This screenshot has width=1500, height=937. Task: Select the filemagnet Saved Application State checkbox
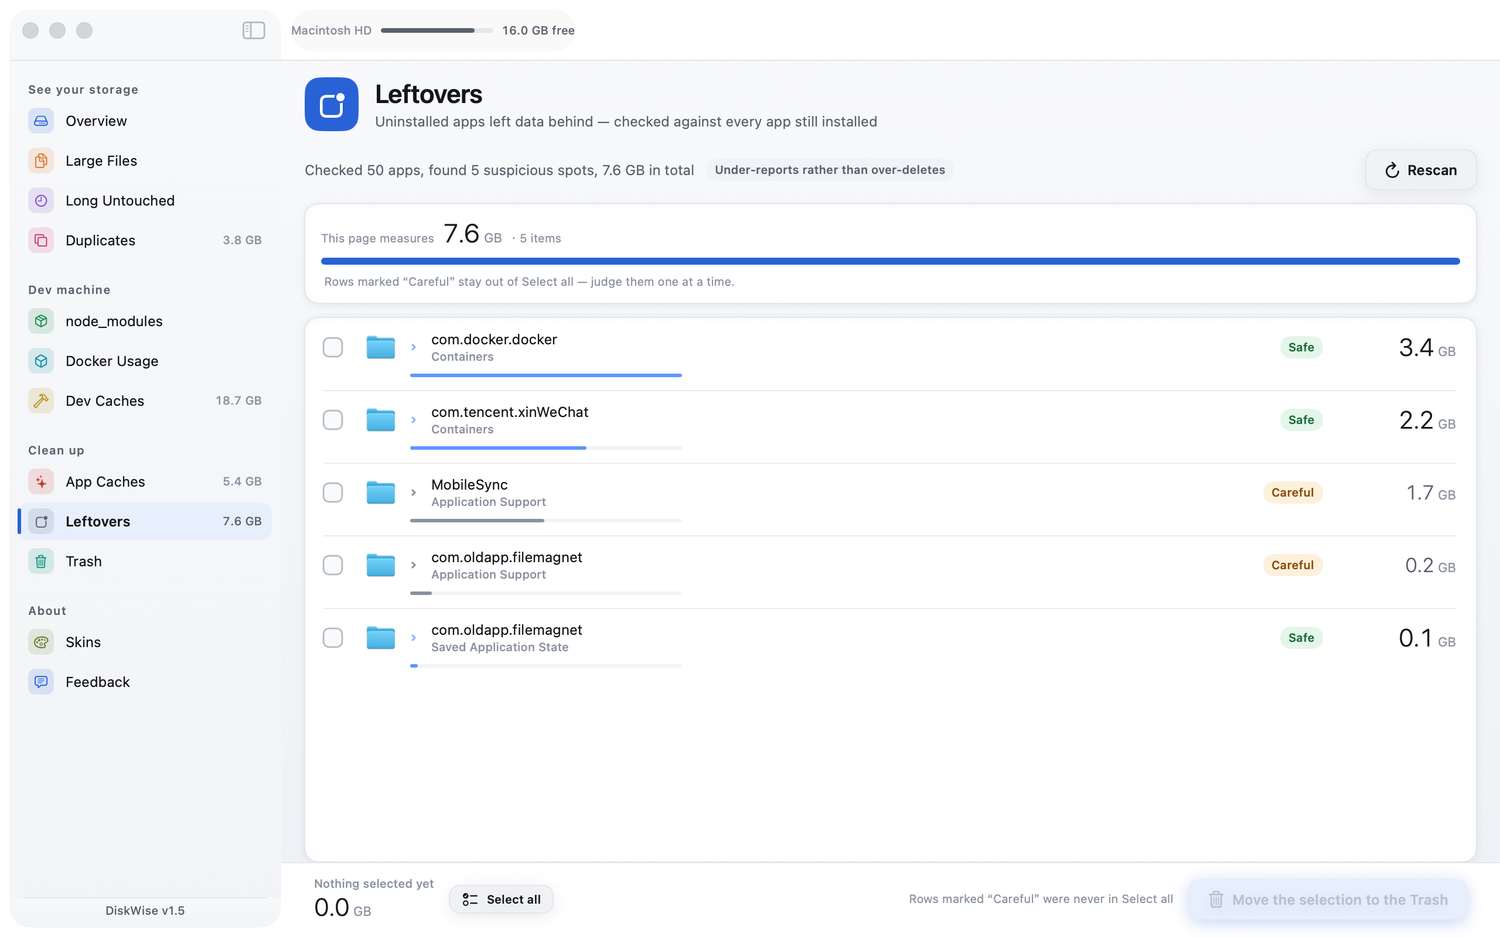(333, 638)
